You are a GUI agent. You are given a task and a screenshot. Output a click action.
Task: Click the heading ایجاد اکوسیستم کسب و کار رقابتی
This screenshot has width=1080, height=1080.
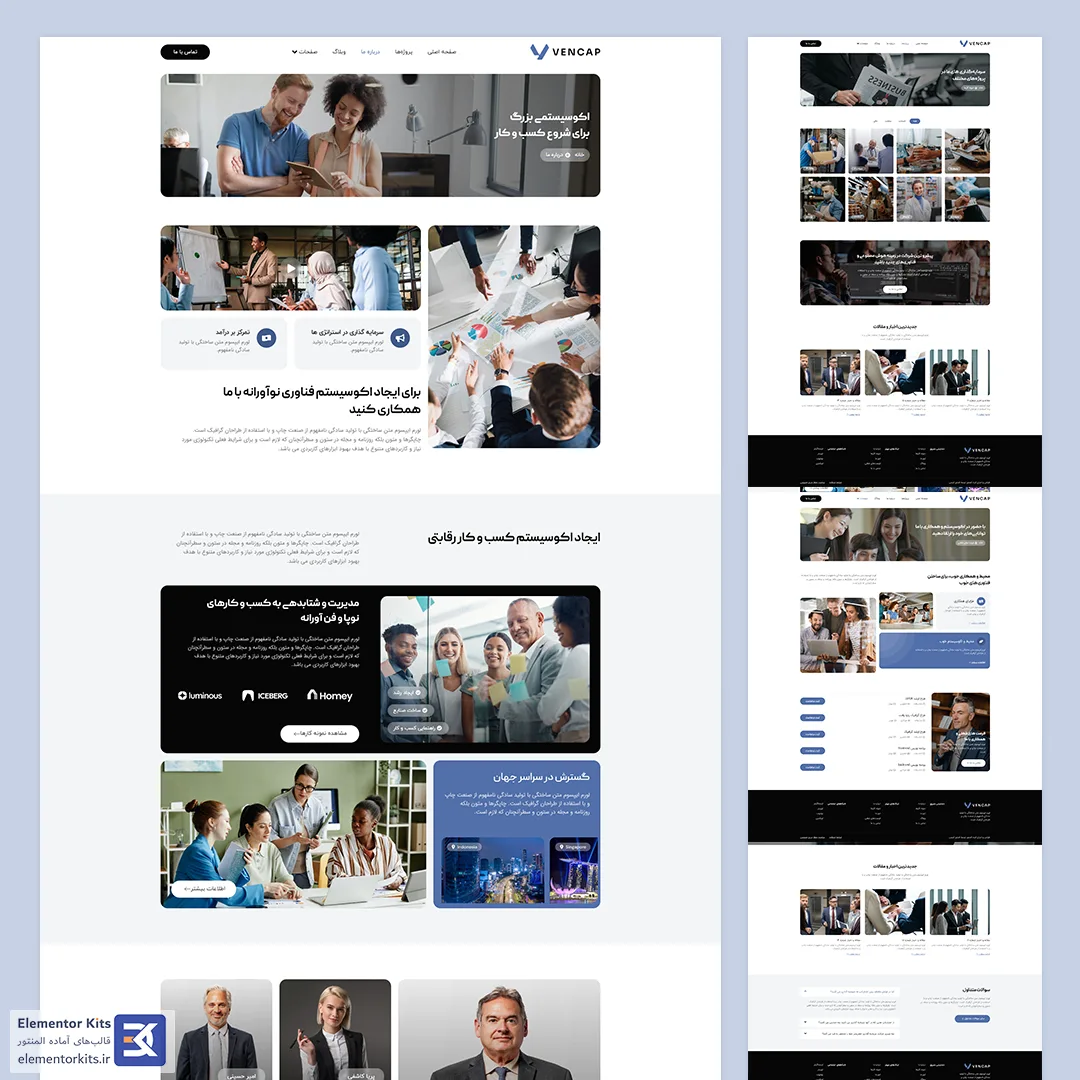514,537
